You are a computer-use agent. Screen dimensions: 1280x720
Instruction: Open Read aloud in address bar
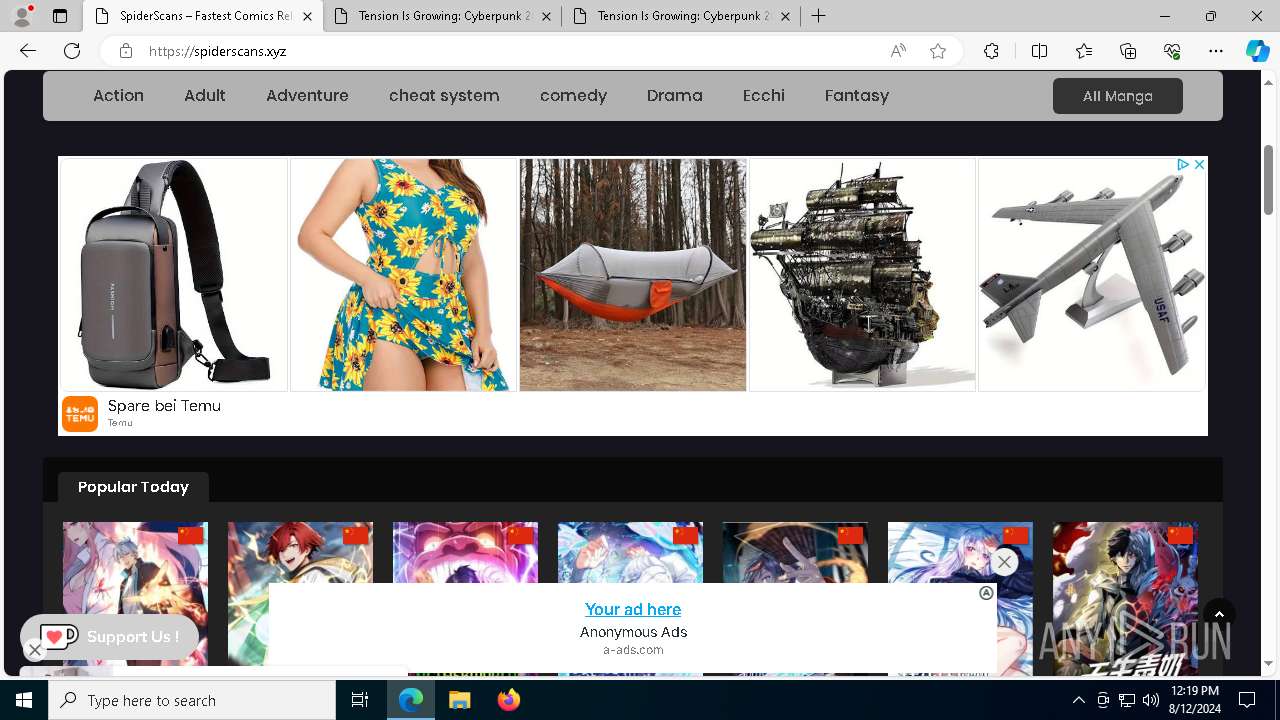pyautogui.click(x=898, y=51)
